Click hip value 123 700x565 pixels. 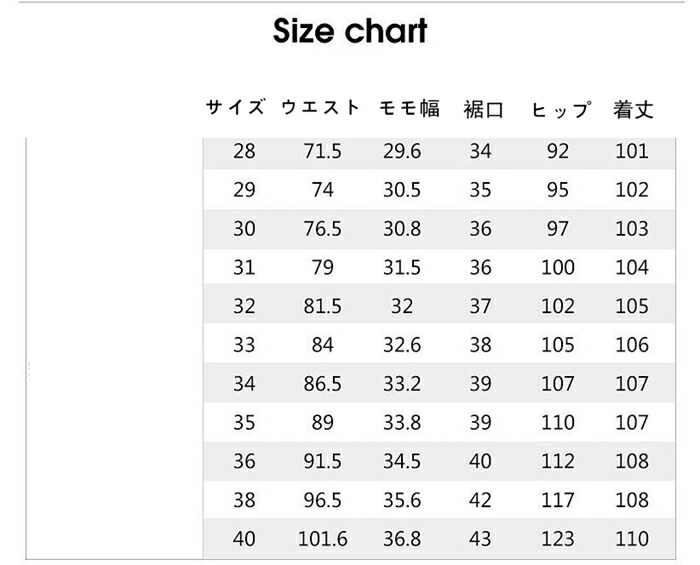(x=558, y=539)
